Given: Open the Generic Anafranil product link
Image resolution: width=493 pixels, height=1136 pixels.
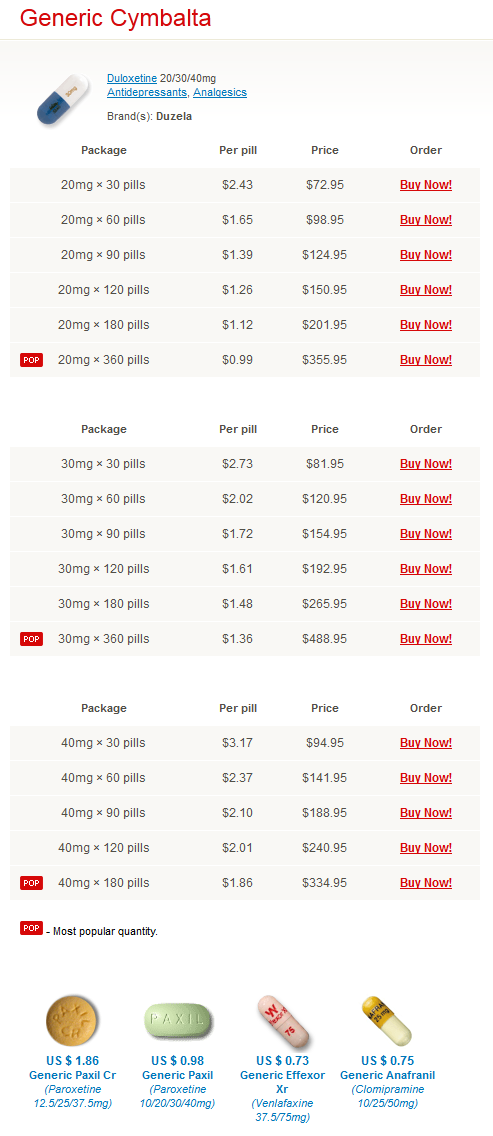Looking at the screenshot, I should click(387, 1075).
